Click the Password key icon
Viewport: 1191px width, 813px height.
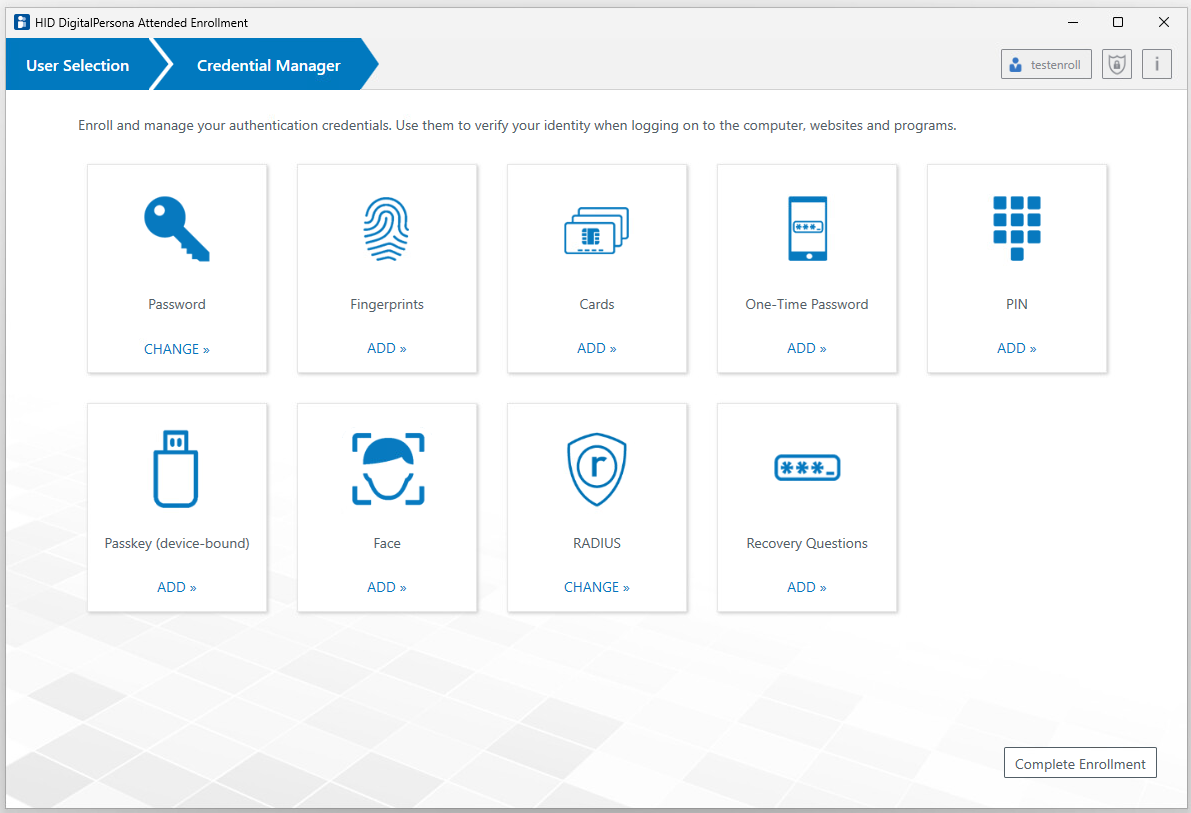[177, 229]
